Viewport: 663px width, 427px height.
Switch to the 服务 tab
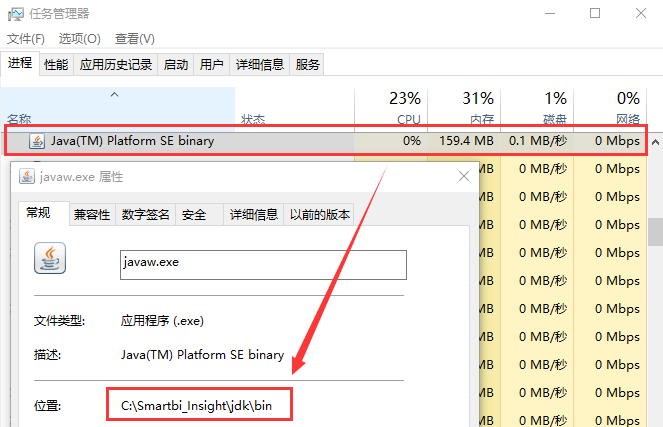(307, 65)
